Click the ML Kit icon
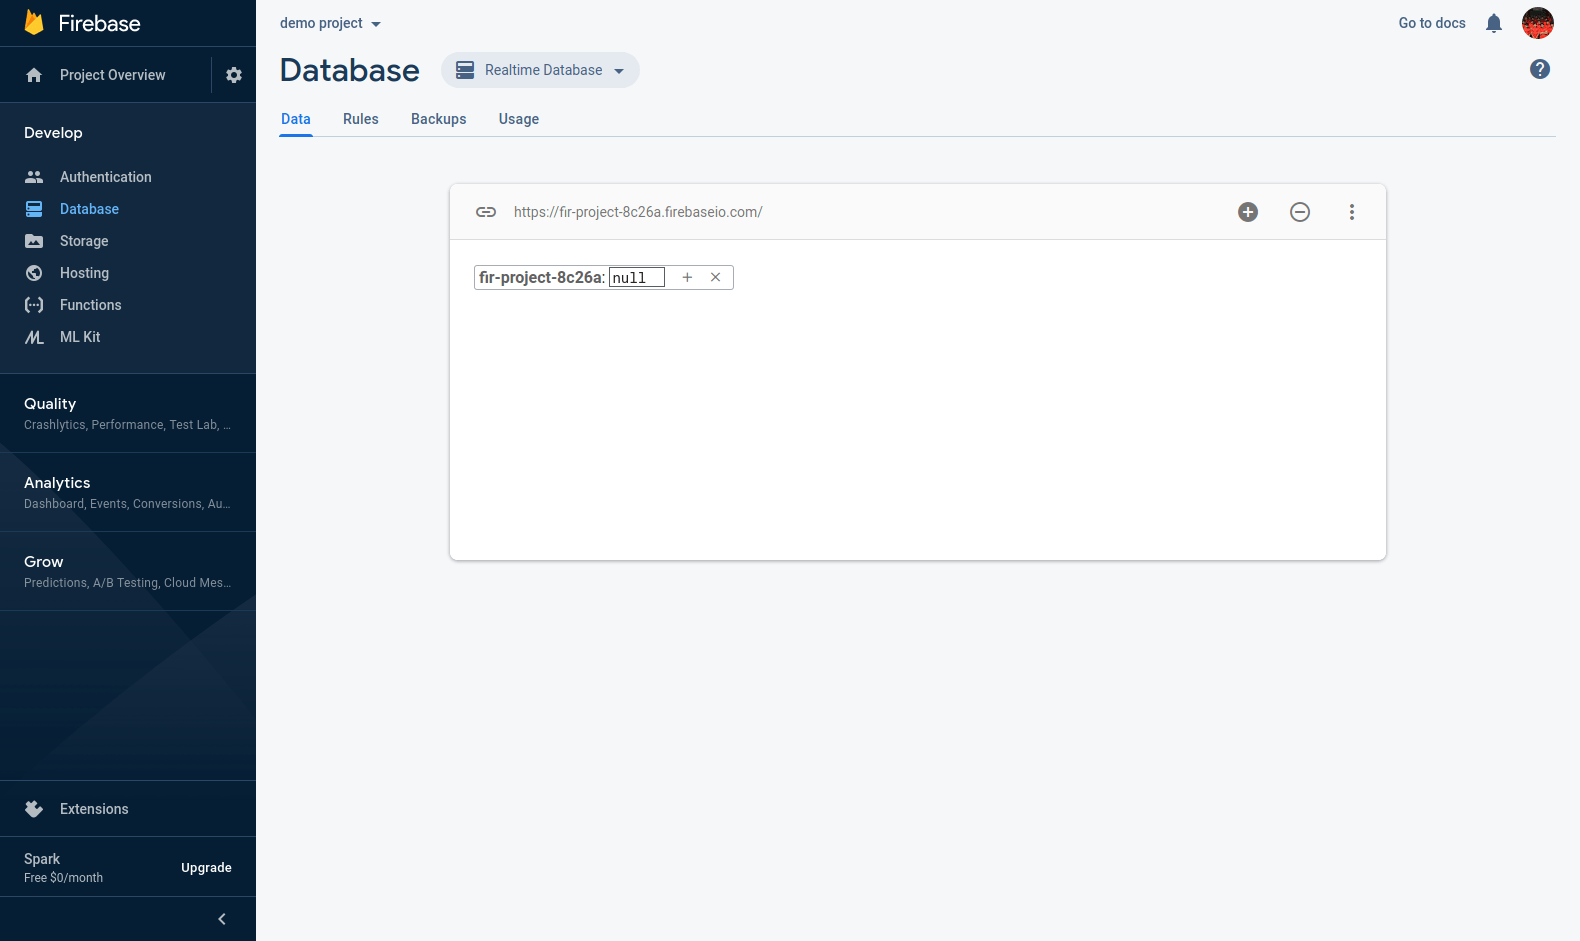Image resolution: width=1580 pixels, height=941 pixels. [x=34, y=337]
